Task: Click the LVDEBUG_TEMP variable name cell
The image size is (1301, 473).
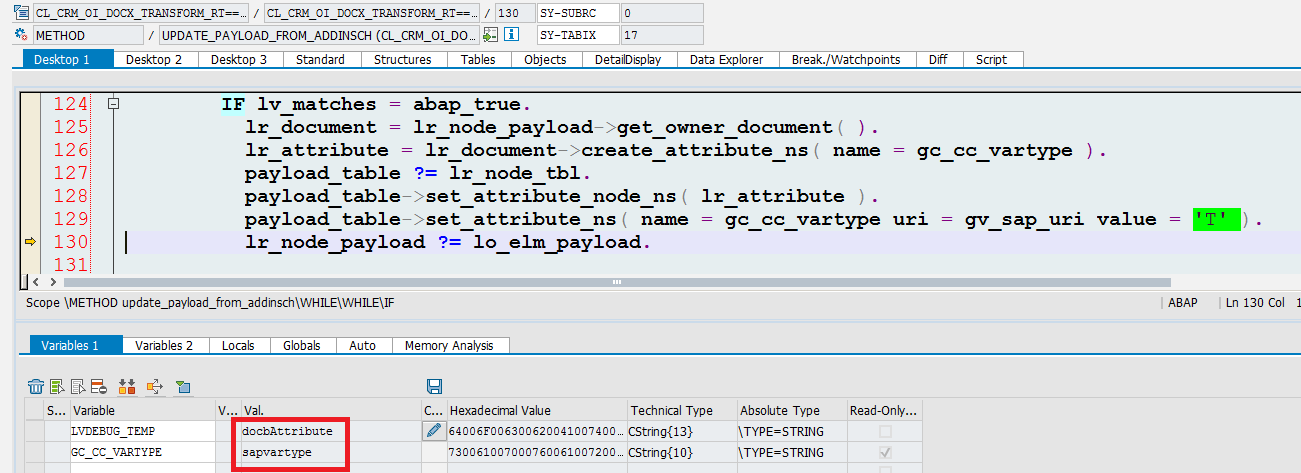Action: (x=143, y=431)
